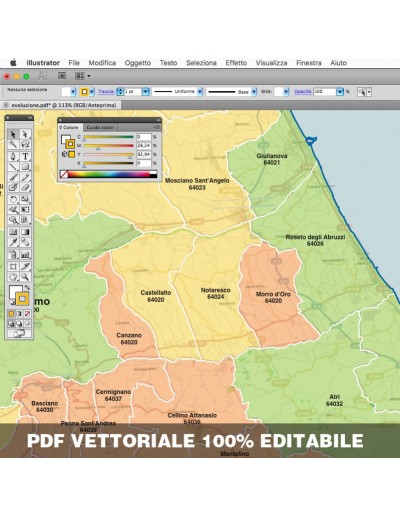Swap fill and stroke arrow in toolbox

27,287
